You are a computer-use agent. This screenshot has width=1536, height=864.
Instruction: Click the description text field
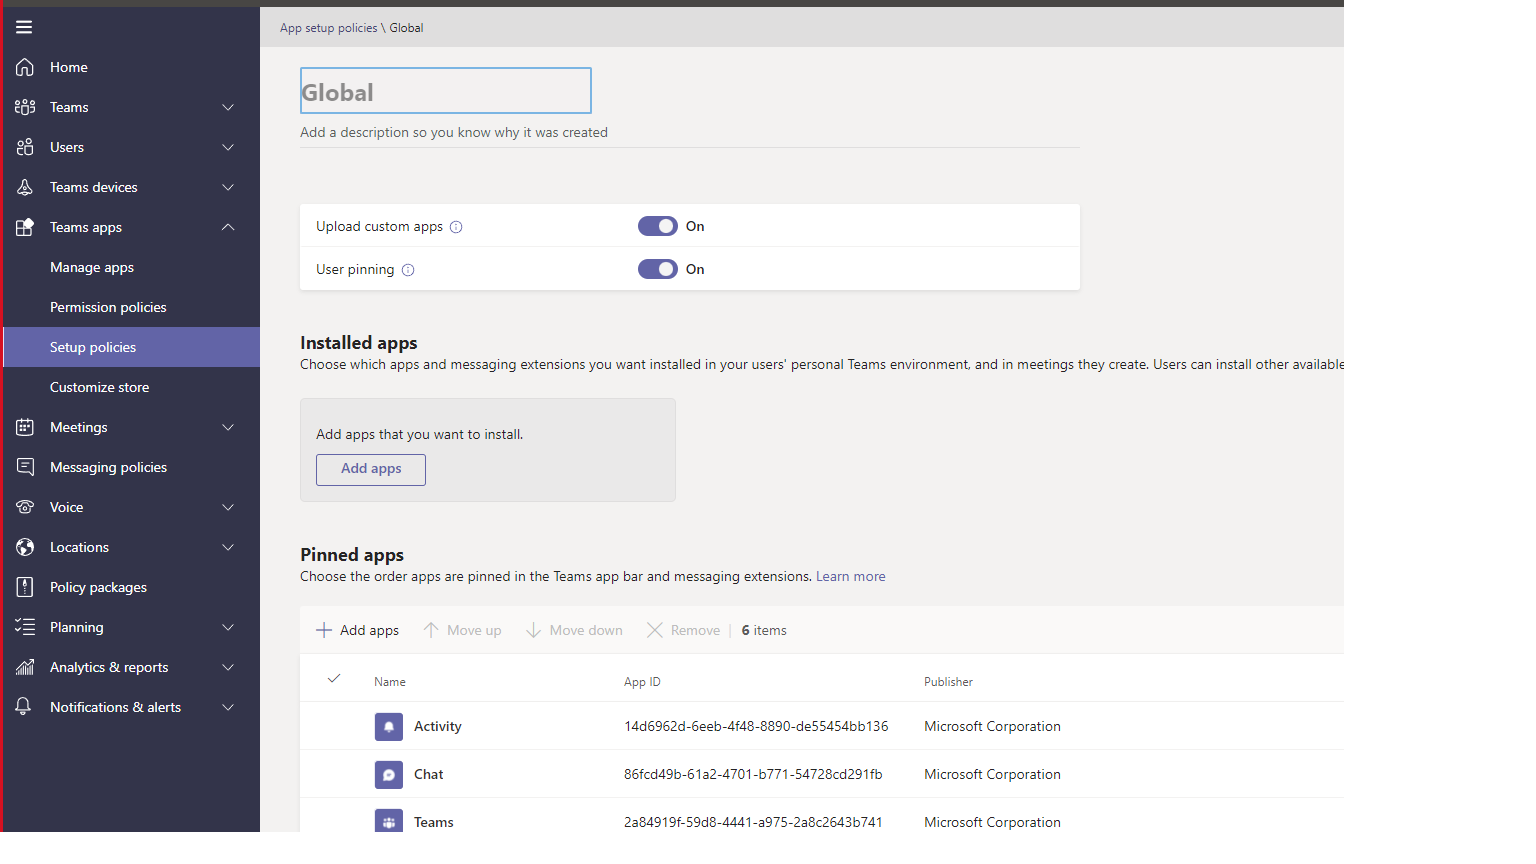[690, 133]
